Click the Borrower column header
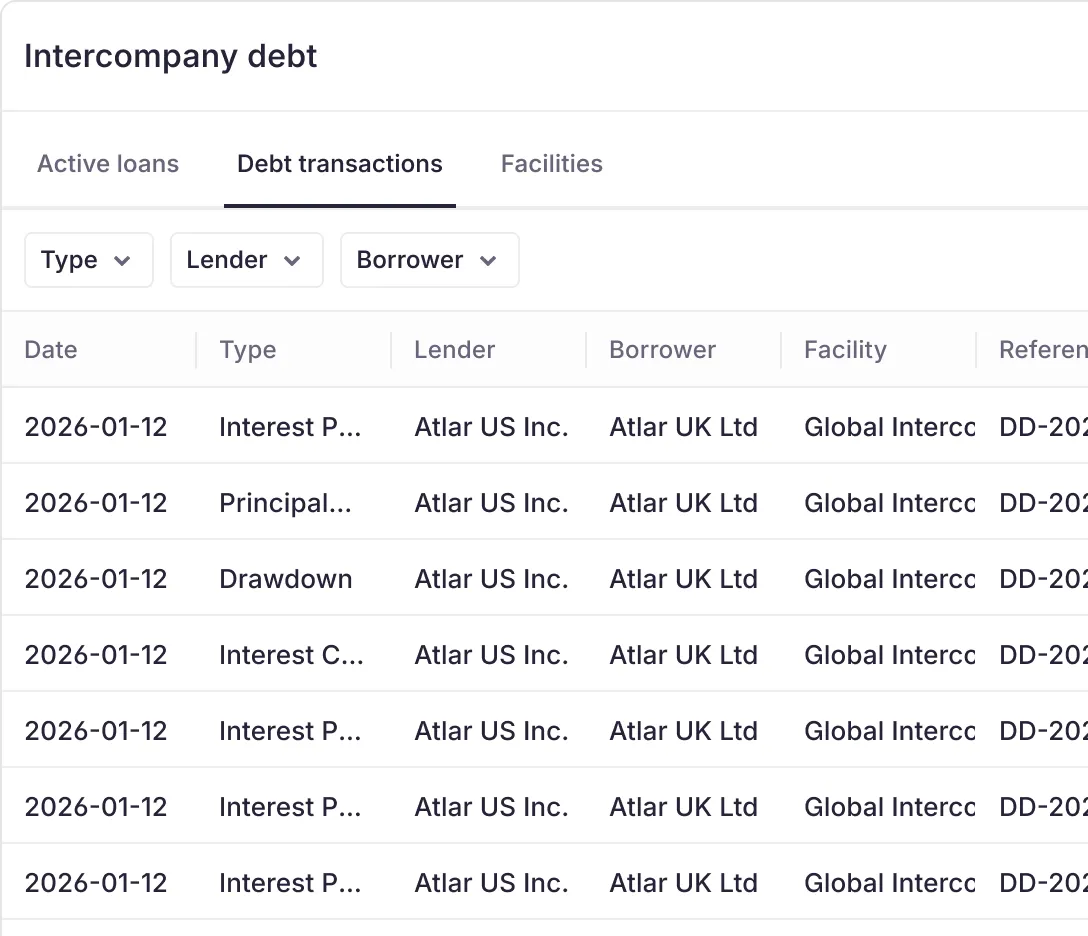Viewport: 1088px width, 936px height. coord(662,350)
